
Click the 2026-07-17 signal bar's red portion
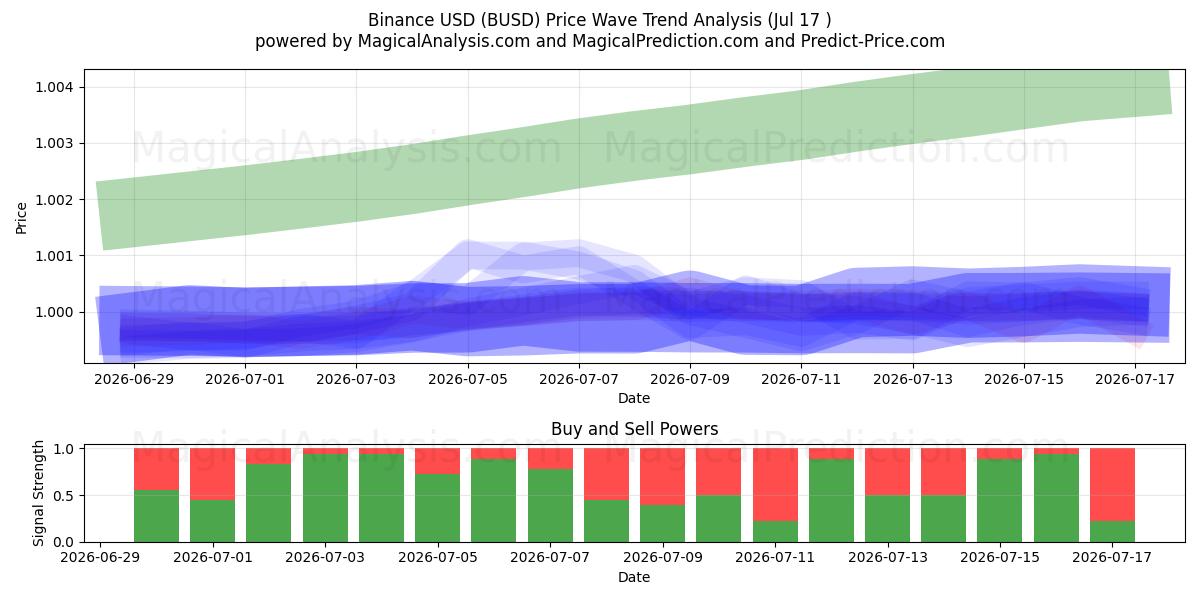pos(1112,485)
